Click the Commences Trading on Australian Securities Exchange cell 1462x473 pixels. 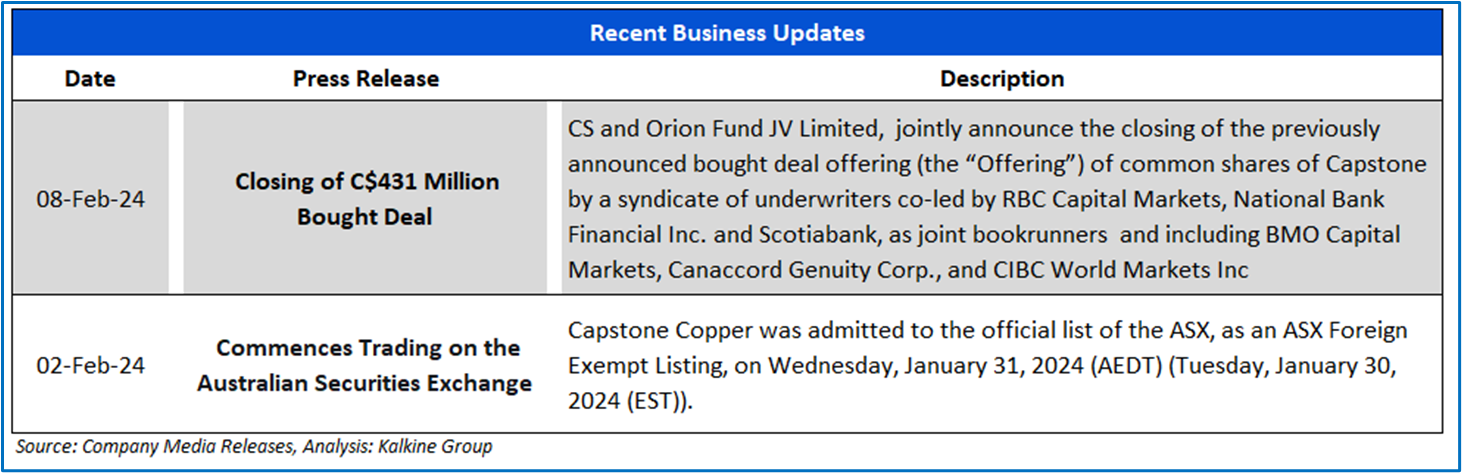[x=365, y=365]
